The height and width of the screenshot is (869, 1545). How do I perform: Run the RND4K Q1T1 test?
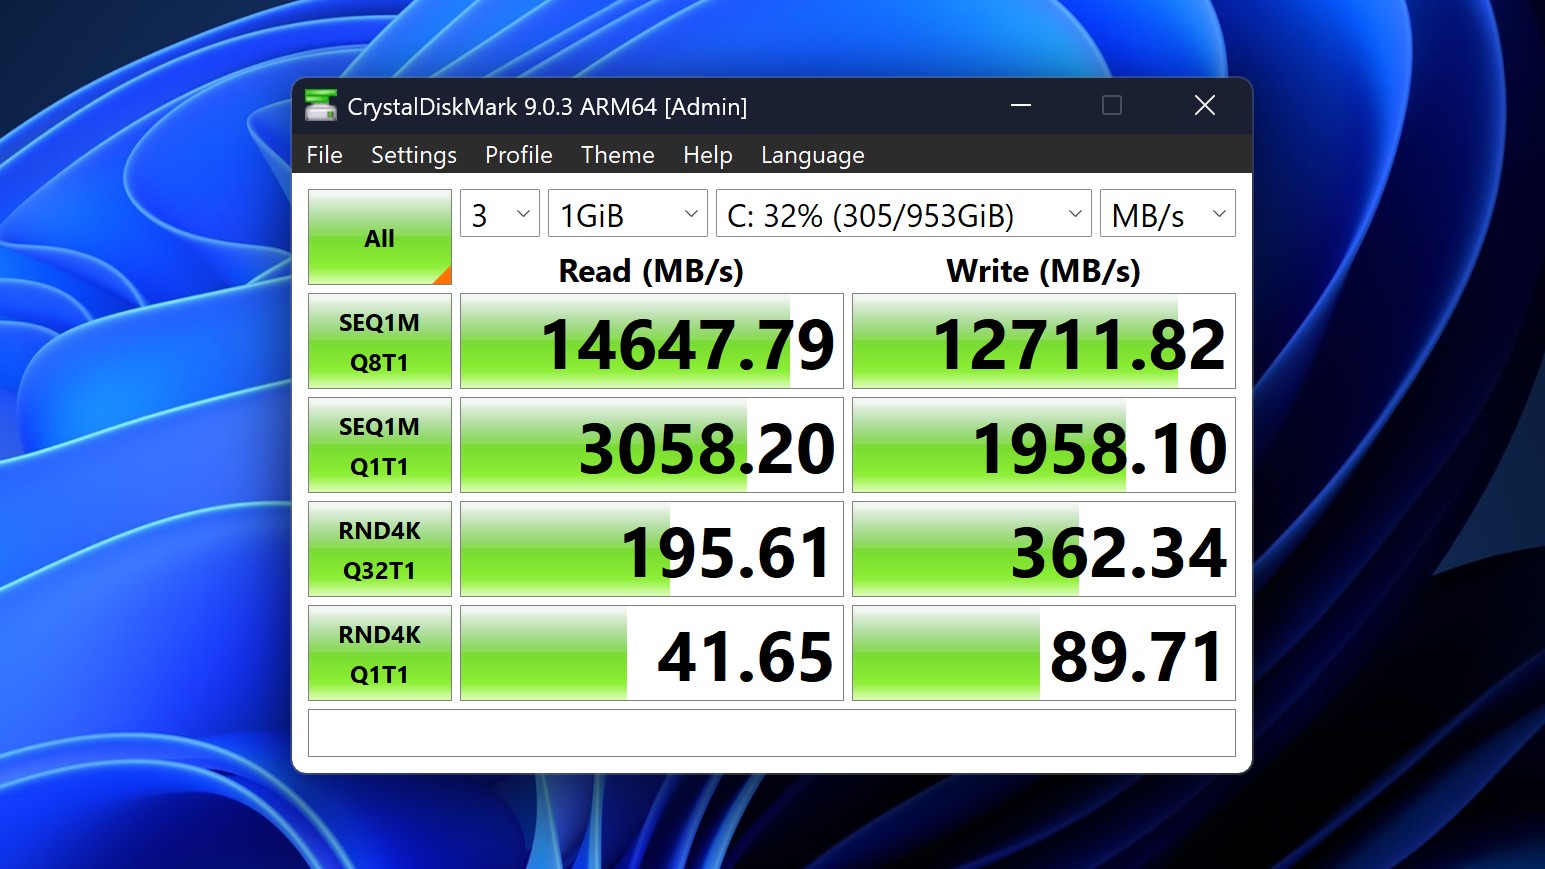coord(380,653)
